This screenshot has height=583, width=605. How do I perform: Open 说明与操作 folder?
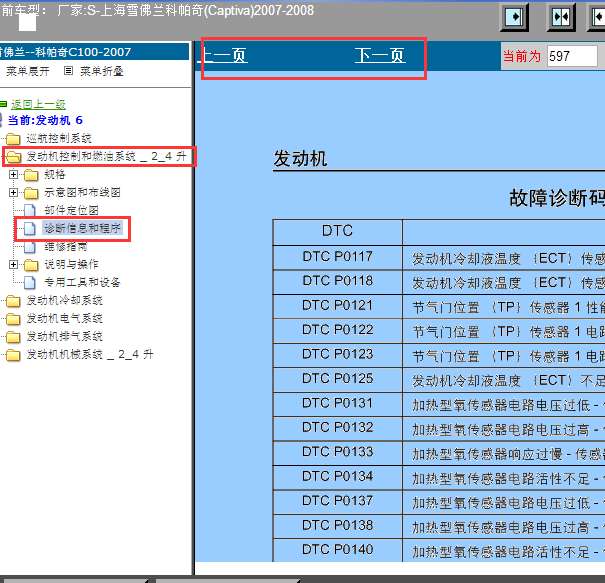[x=71, y=264]
